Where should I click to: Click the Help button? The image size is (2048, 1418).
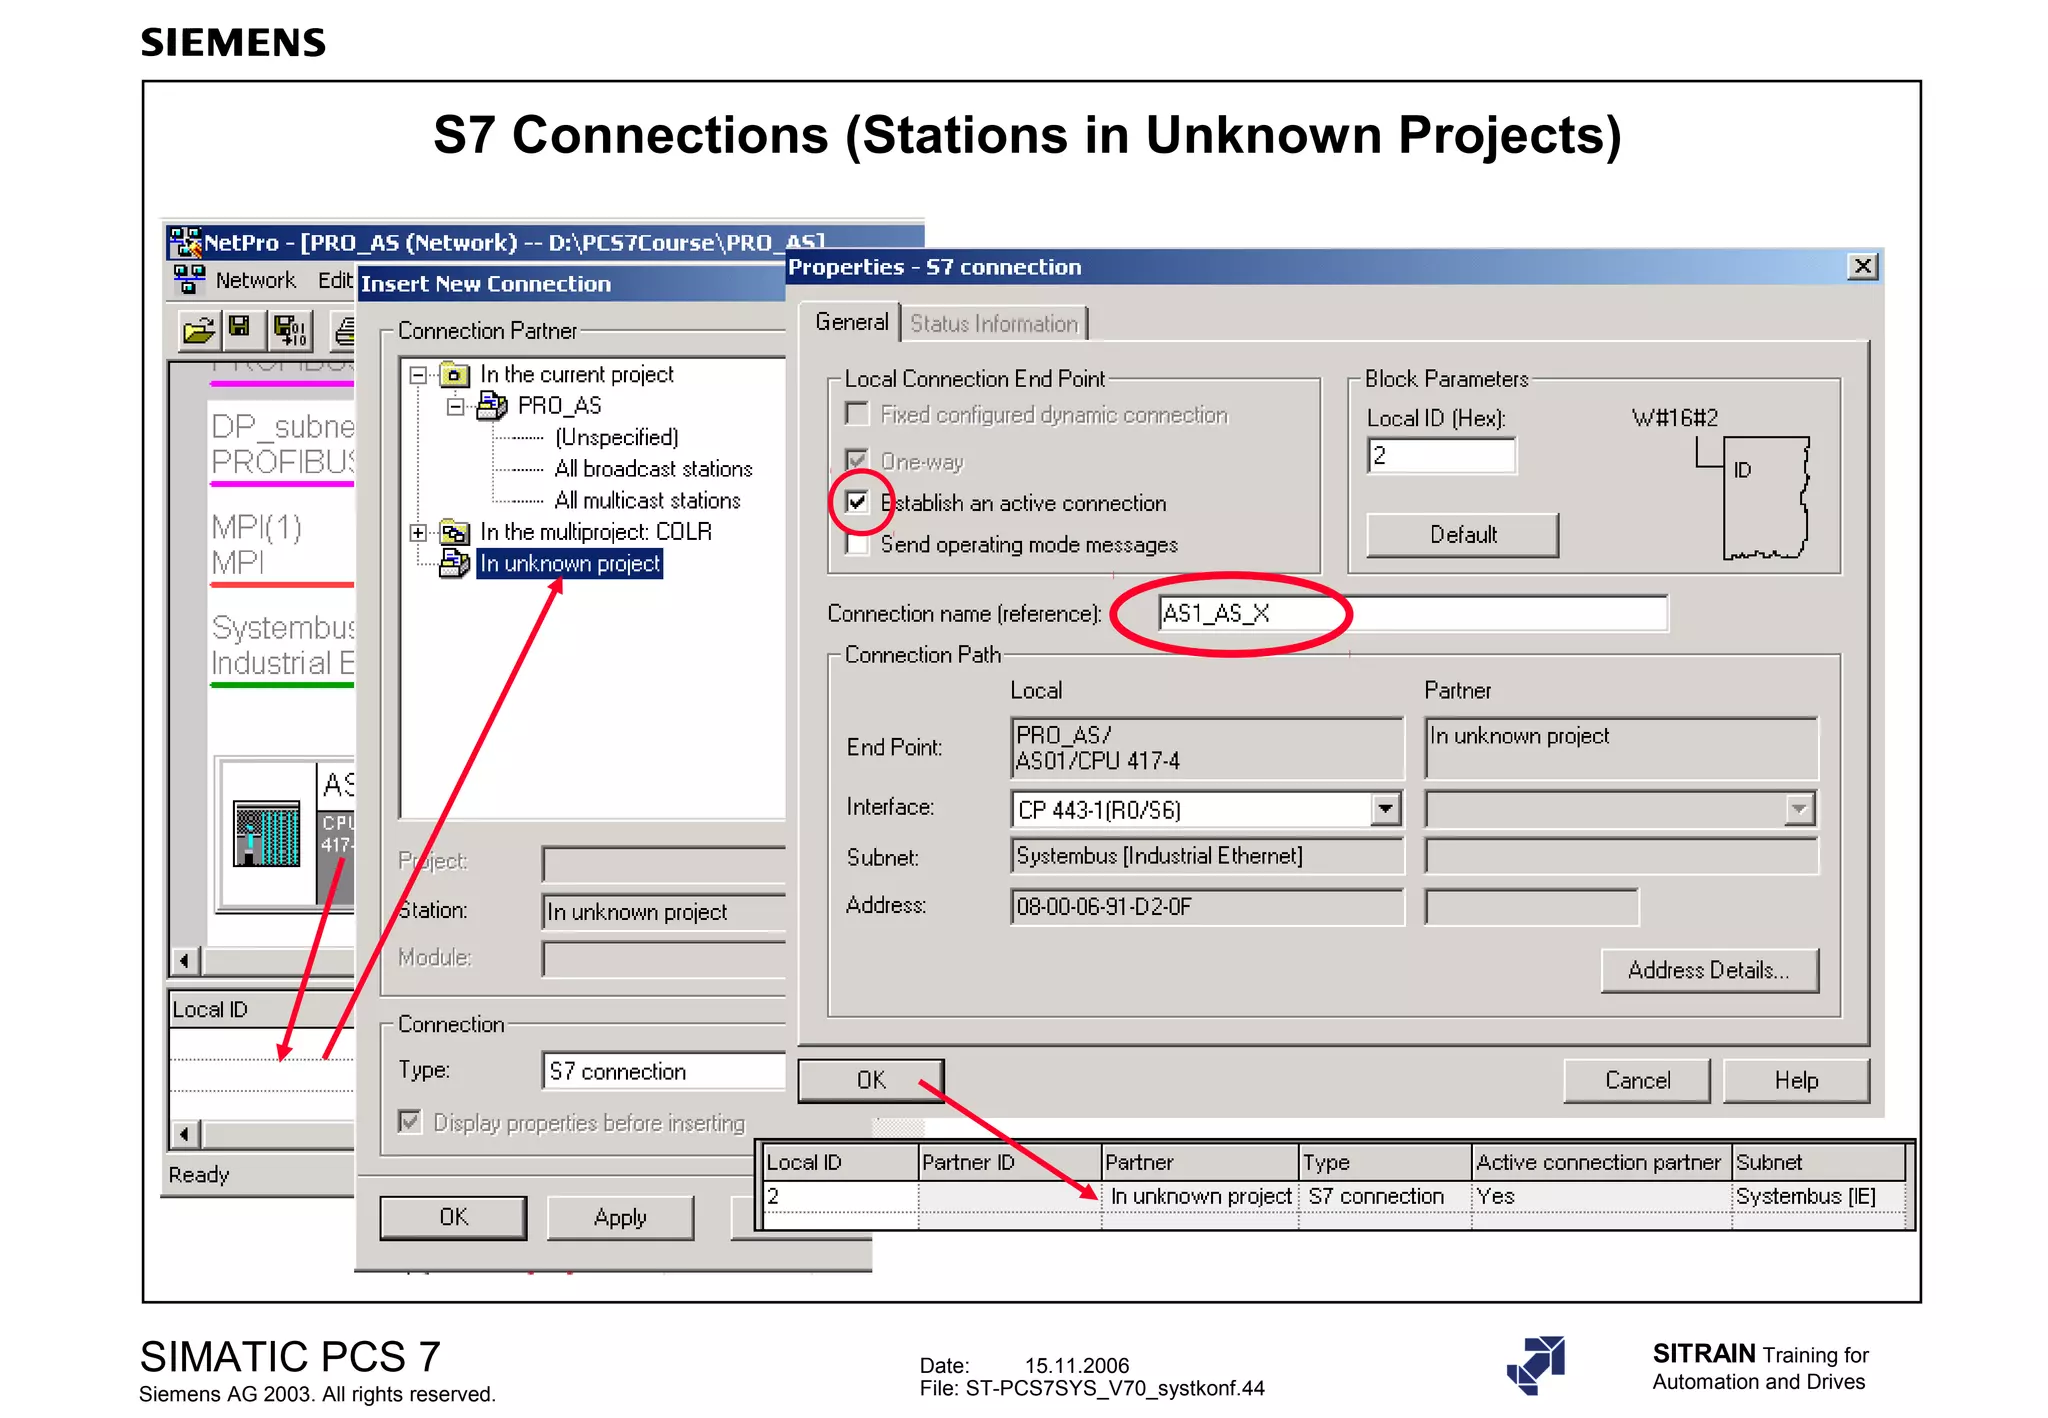coord(1796,1080)
